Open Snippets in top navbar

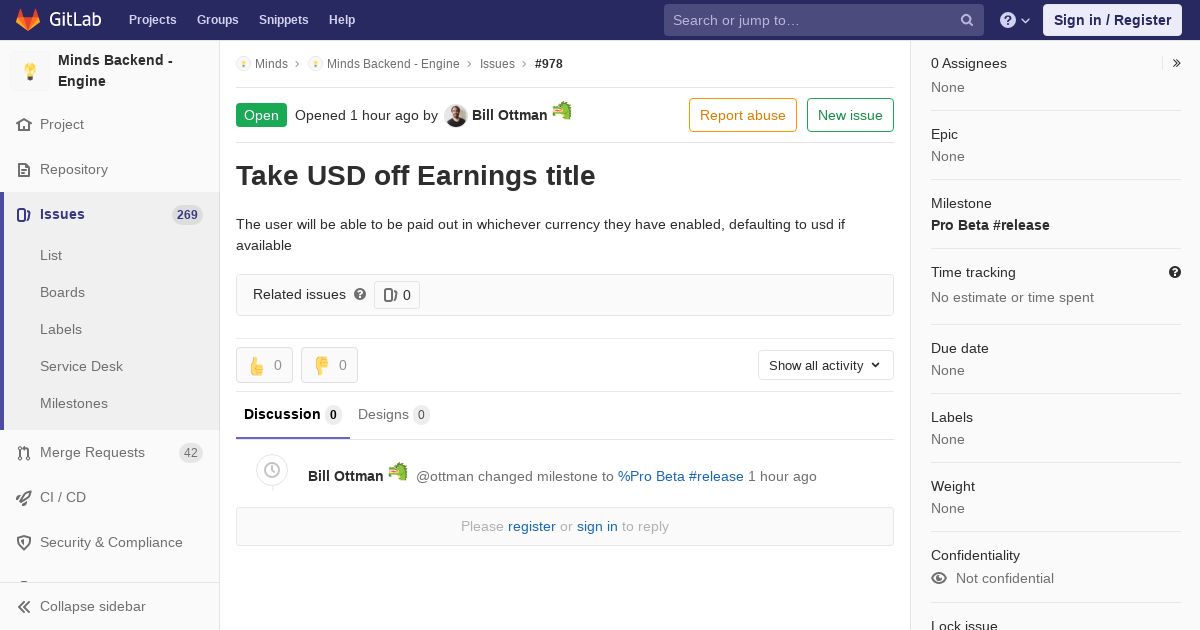click(284, 20)
